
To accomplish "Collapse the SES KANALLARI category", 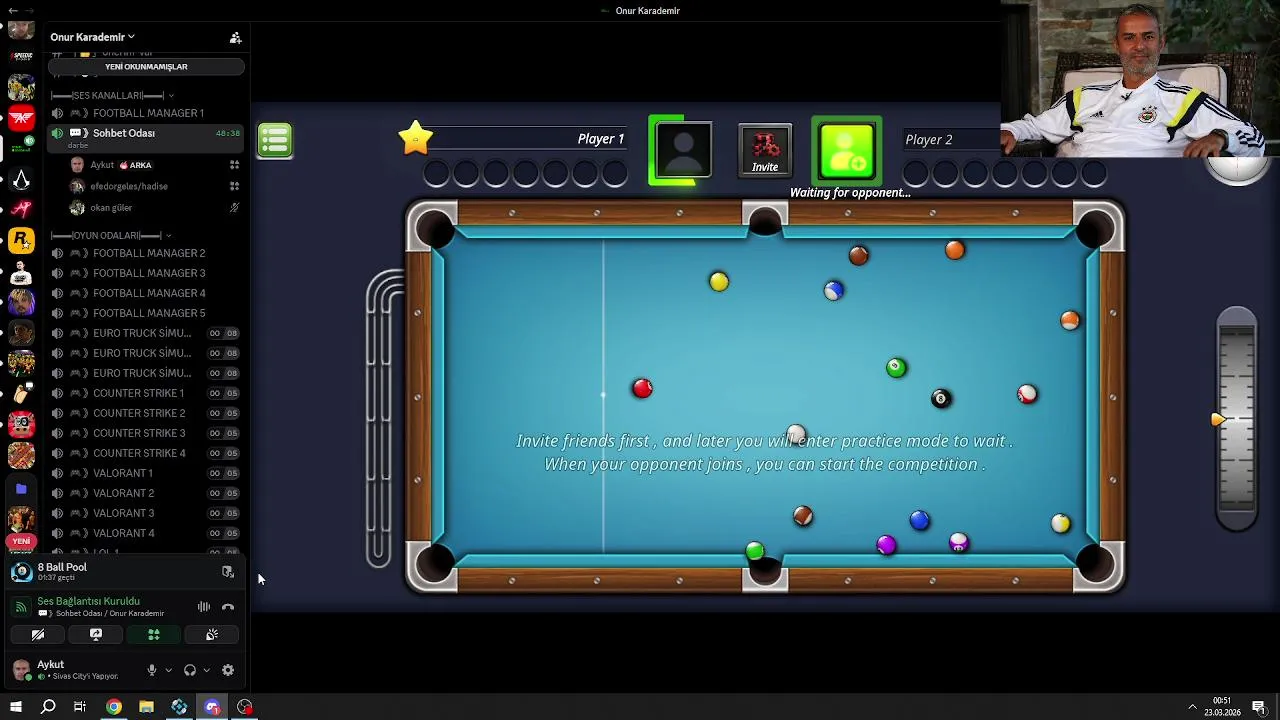I will click(x=113, y=95).
